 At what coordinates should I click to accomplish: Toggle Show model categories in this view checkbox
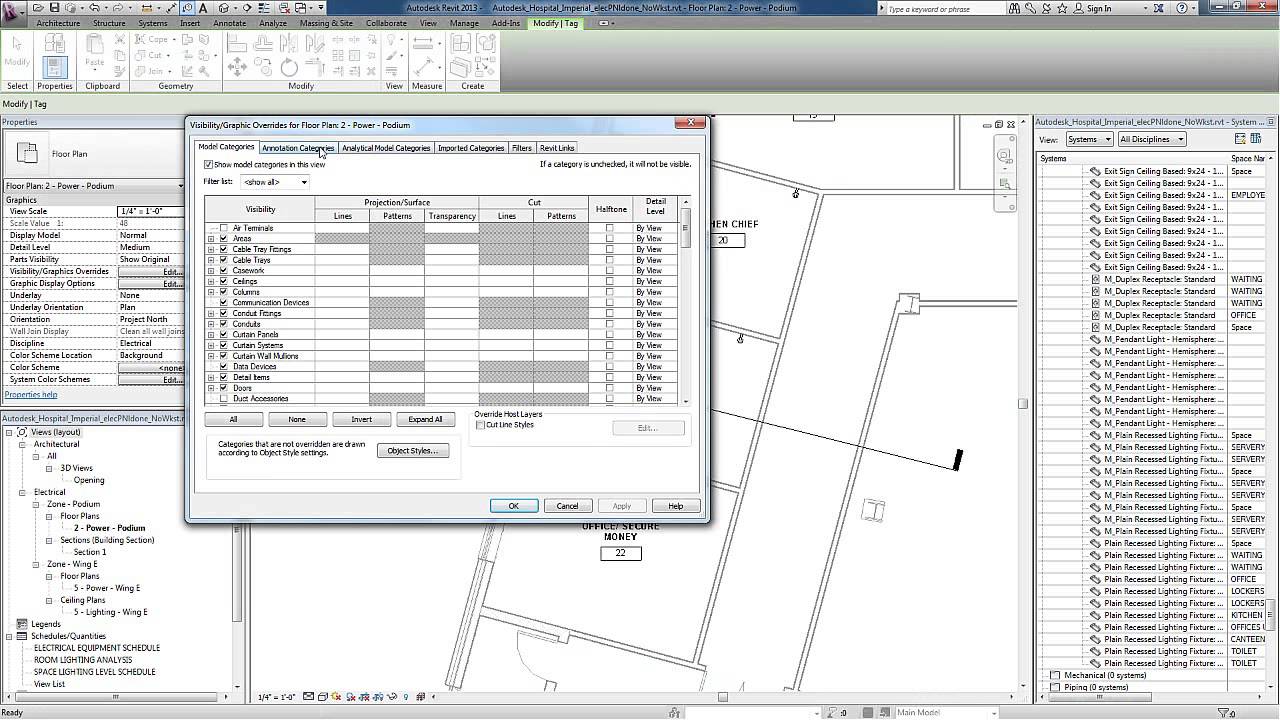tap(208, 164)
